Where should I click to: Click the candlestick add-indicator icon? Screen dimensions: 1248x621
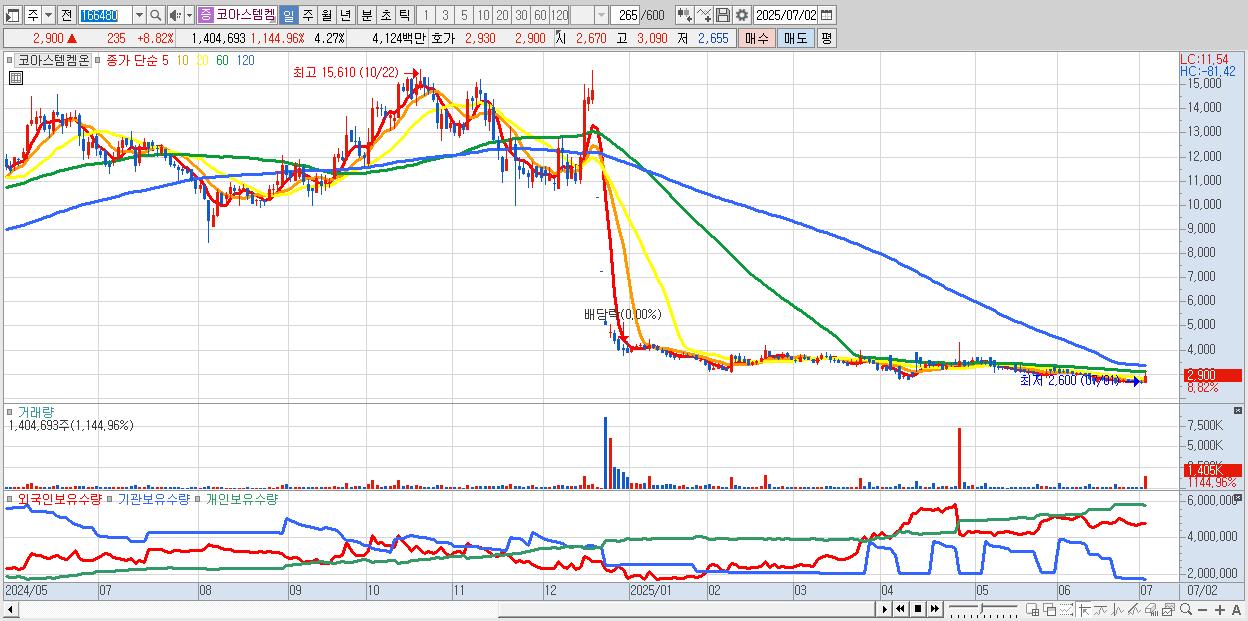pos(684,16)
